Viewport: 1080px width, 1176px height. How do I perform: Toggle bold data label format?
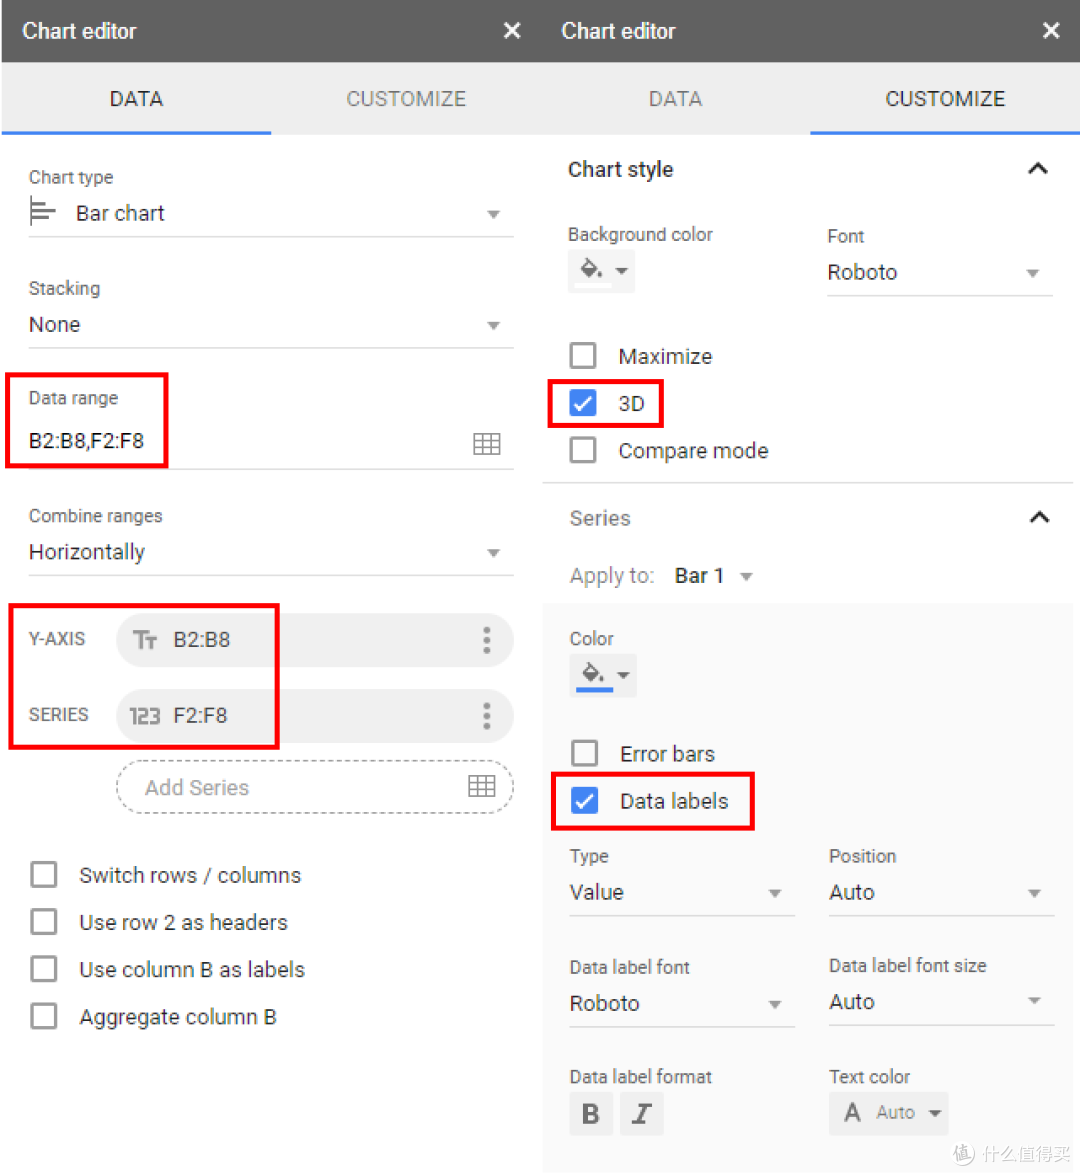pos(591,1114)
